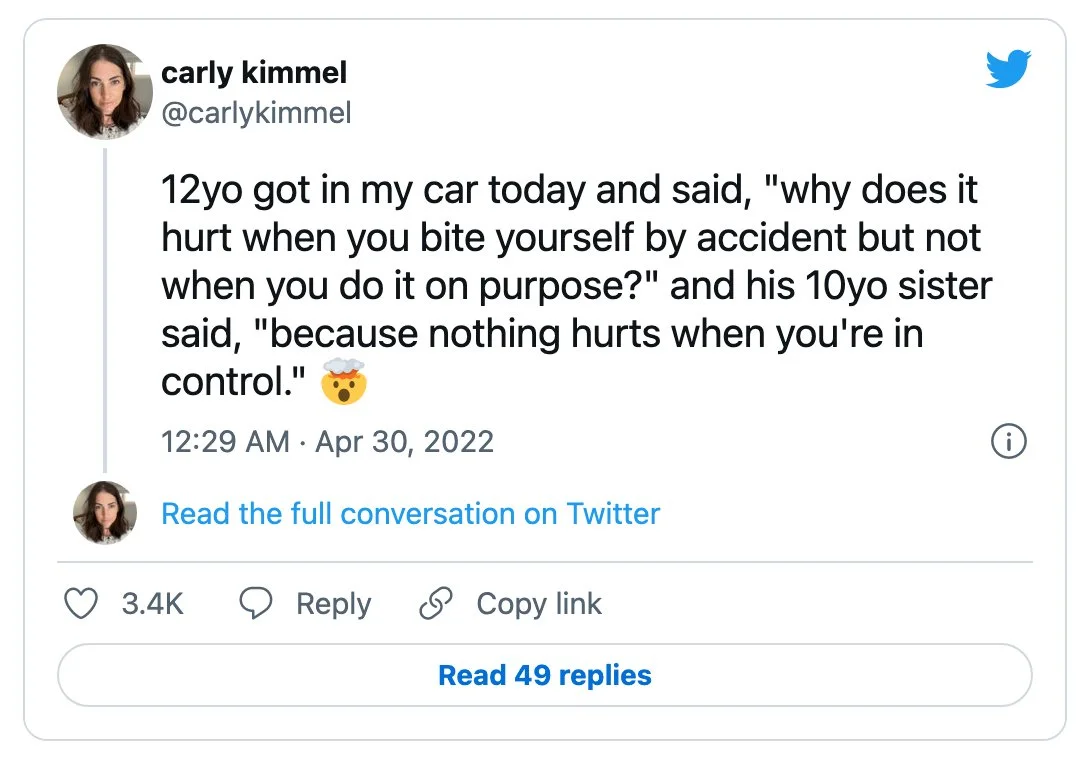Click the word "Twitter" in the conversation link
Image resolution: width=1085 pixels, height=764 pixels.
(x=613, y=514)
